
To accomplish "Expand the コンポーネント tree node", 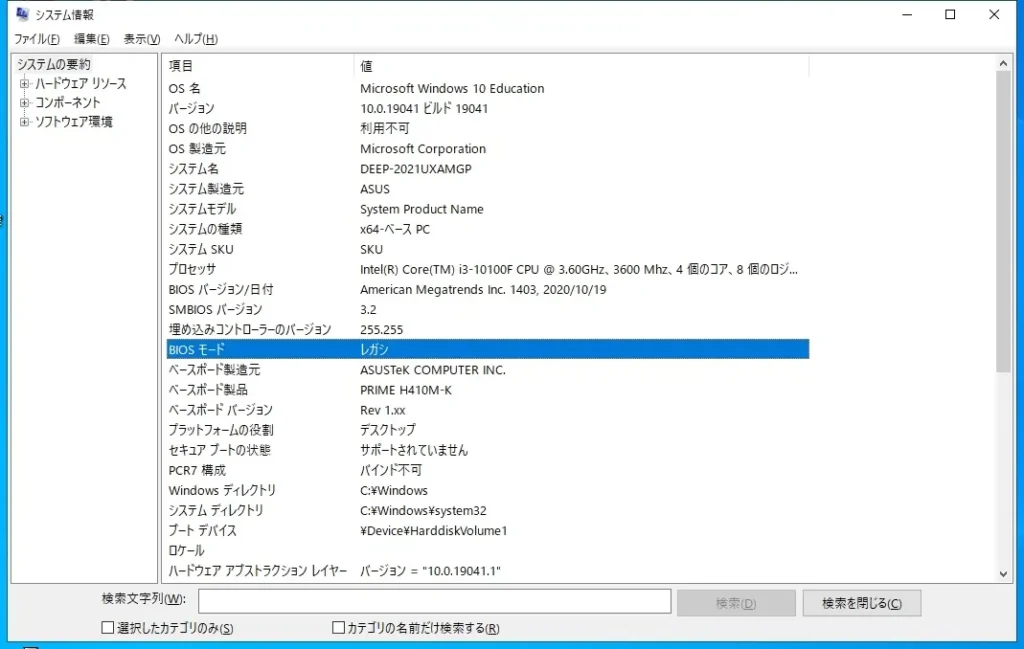I will (23, 101).
